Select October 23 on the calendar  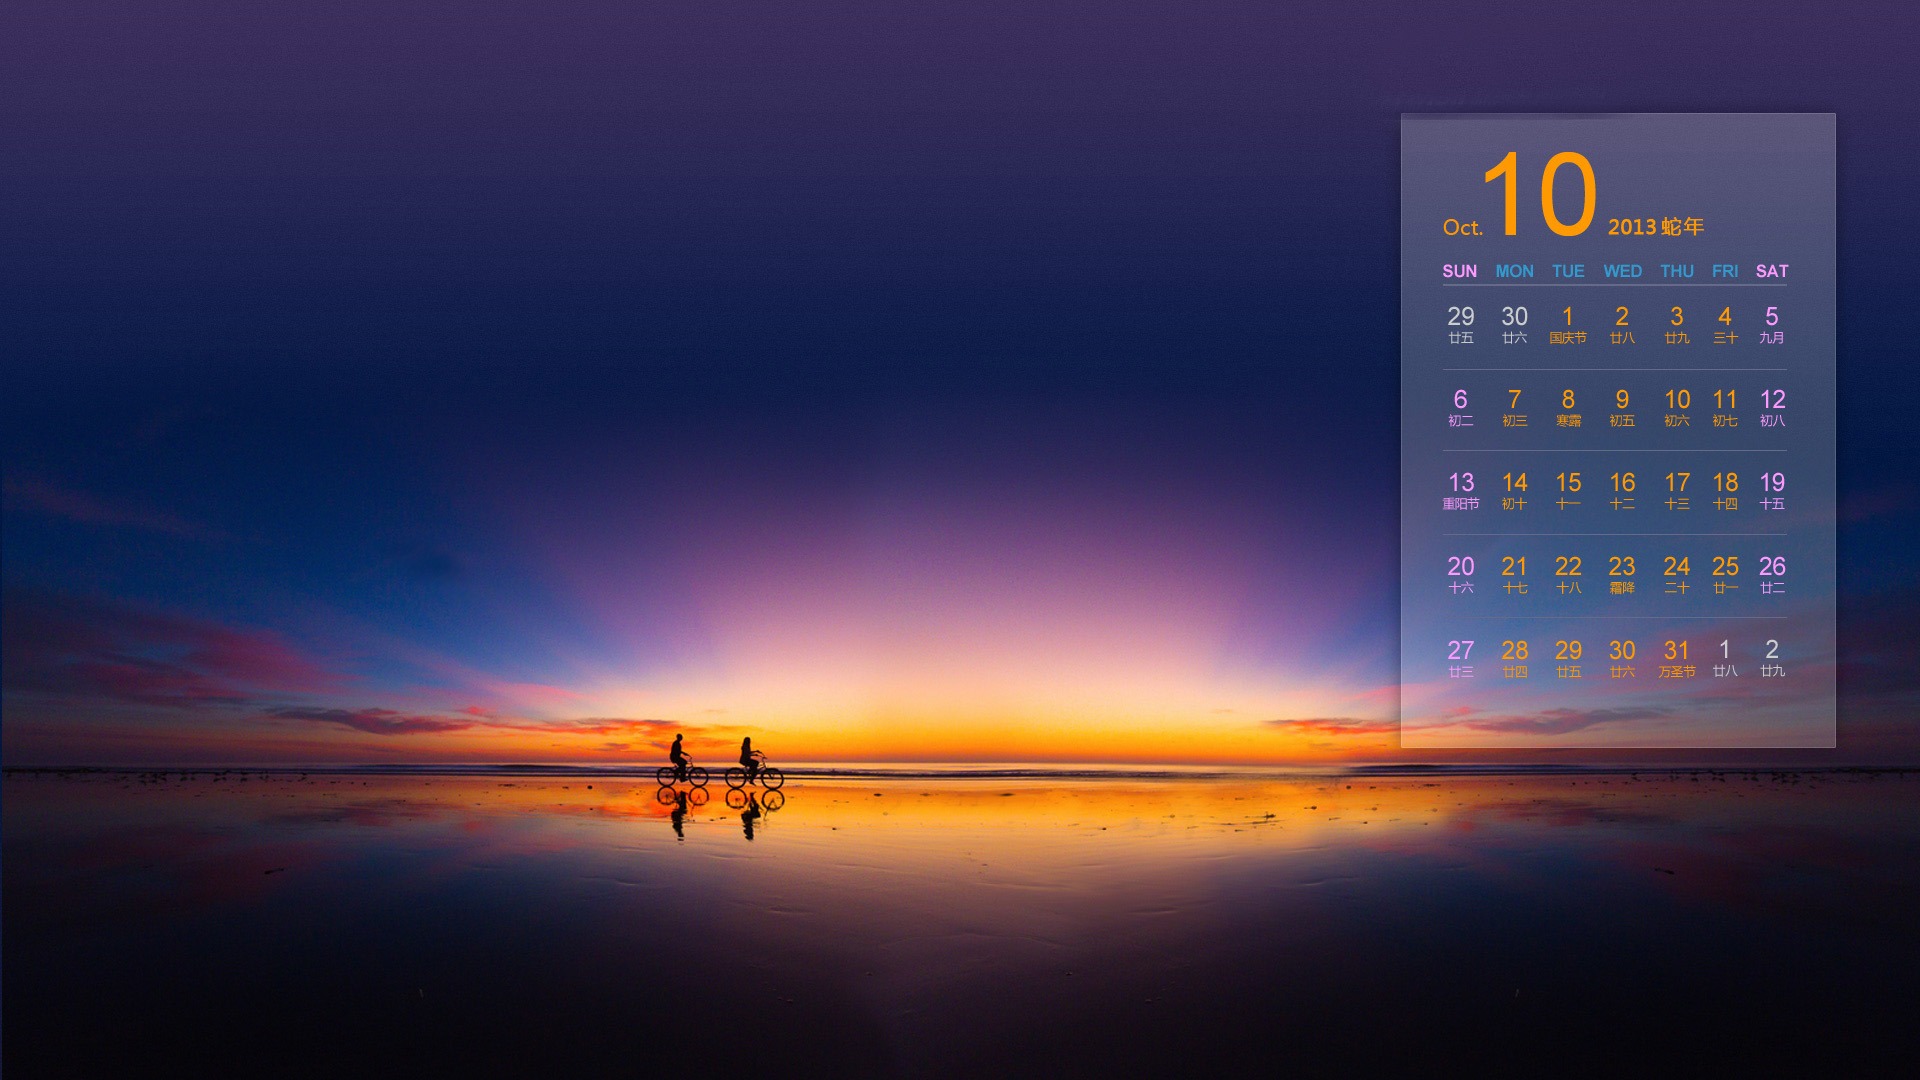(x=1621, y=574)
